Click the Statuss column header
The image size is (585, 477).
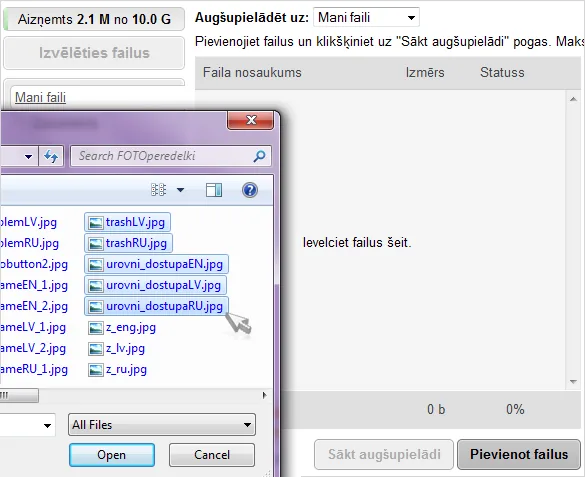pyautogui.click(x=502, y=72)
